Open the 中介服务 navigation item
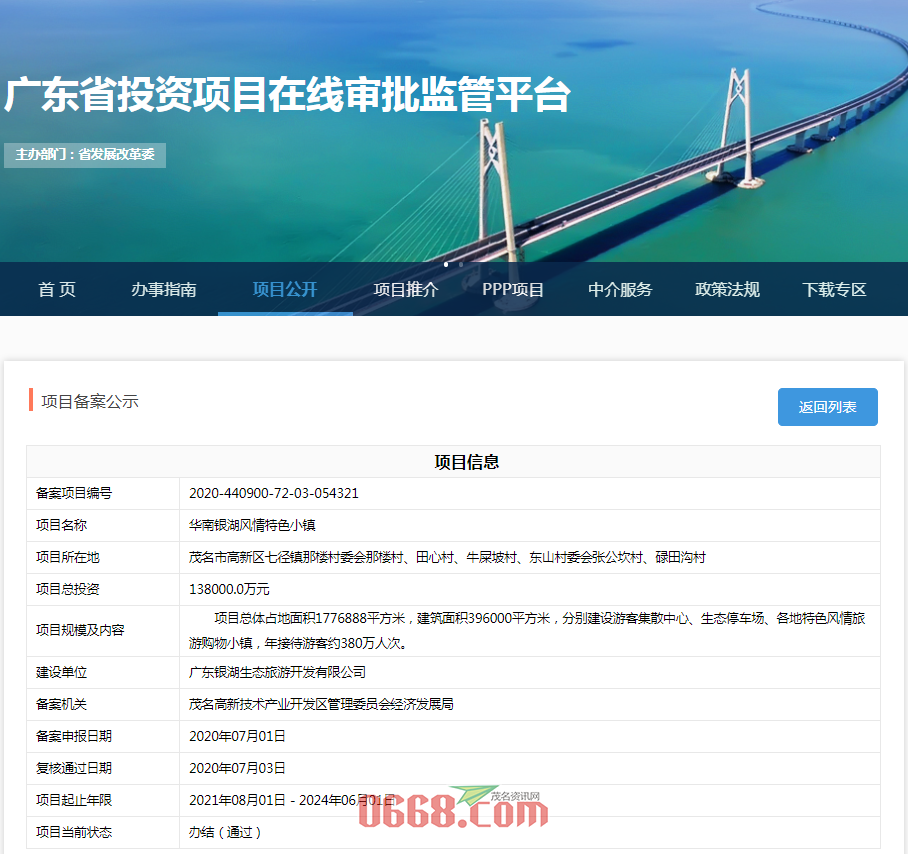 tap(620, 290)
